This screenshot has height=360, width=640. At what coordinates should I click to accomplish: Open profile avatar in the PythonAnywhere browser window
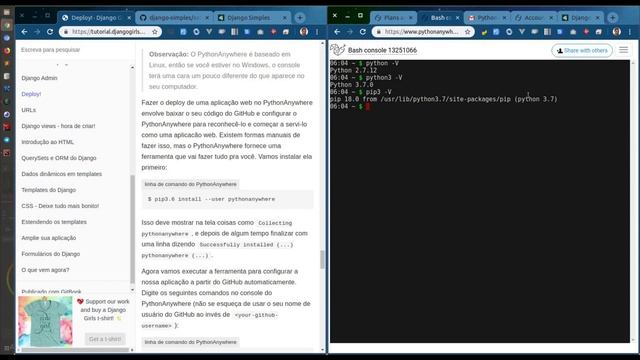(x=616, y=32)
